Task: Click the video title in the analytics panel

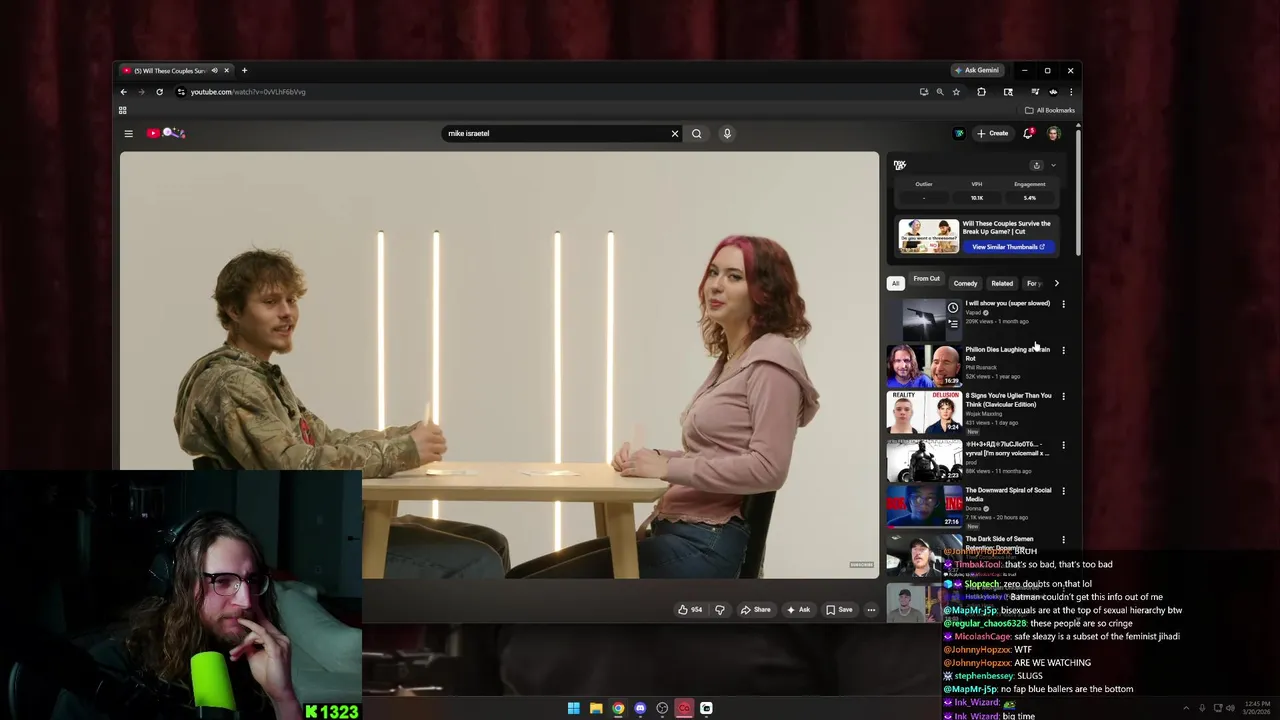Action: click(1006, 227)
